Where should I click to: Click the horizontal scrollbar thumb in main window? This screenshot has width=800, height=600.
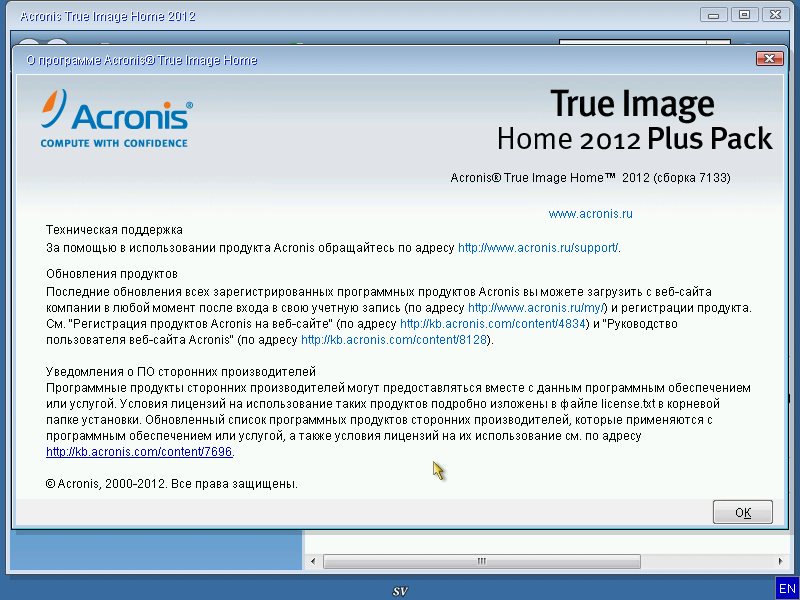pyautogui.click(x=482, y=561)
